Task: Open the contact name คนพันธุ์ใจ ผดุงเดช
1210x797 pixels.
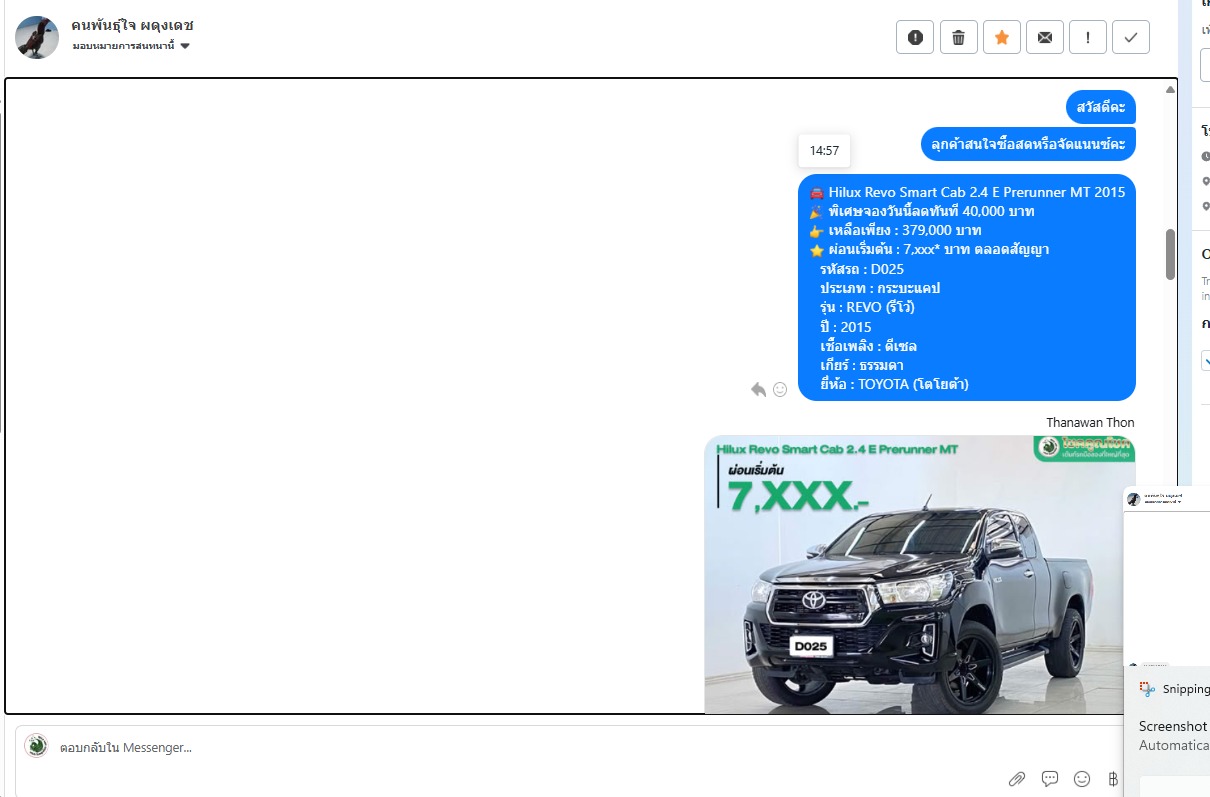Action: (x=133, y=24)
